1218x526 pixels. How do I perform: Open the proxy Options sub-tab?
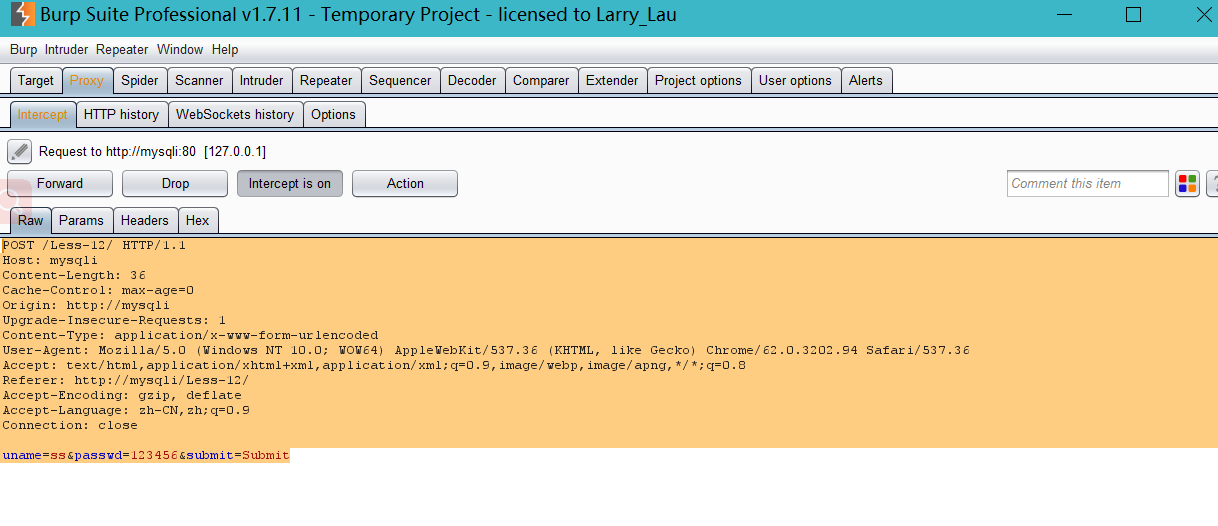[333, 115]
